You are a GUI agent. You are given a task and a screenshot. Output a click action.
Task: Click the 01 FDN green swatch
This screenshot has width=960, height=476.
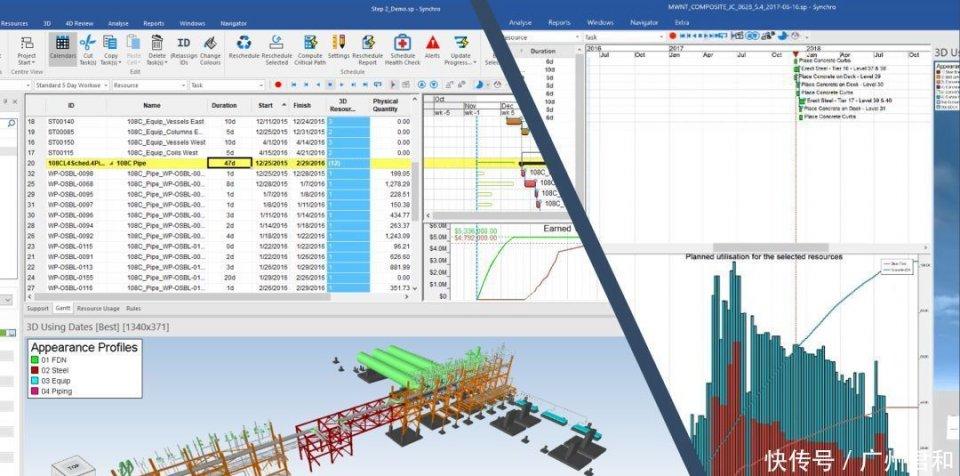point(35,360)
